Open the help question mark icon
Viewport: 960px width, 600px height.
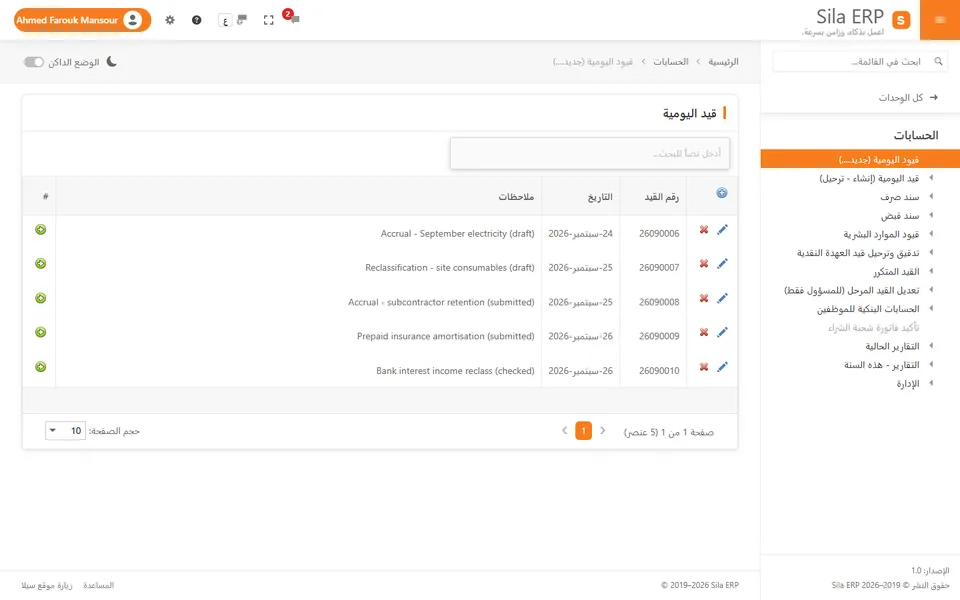pyautogui.click(x=197, y=20)
